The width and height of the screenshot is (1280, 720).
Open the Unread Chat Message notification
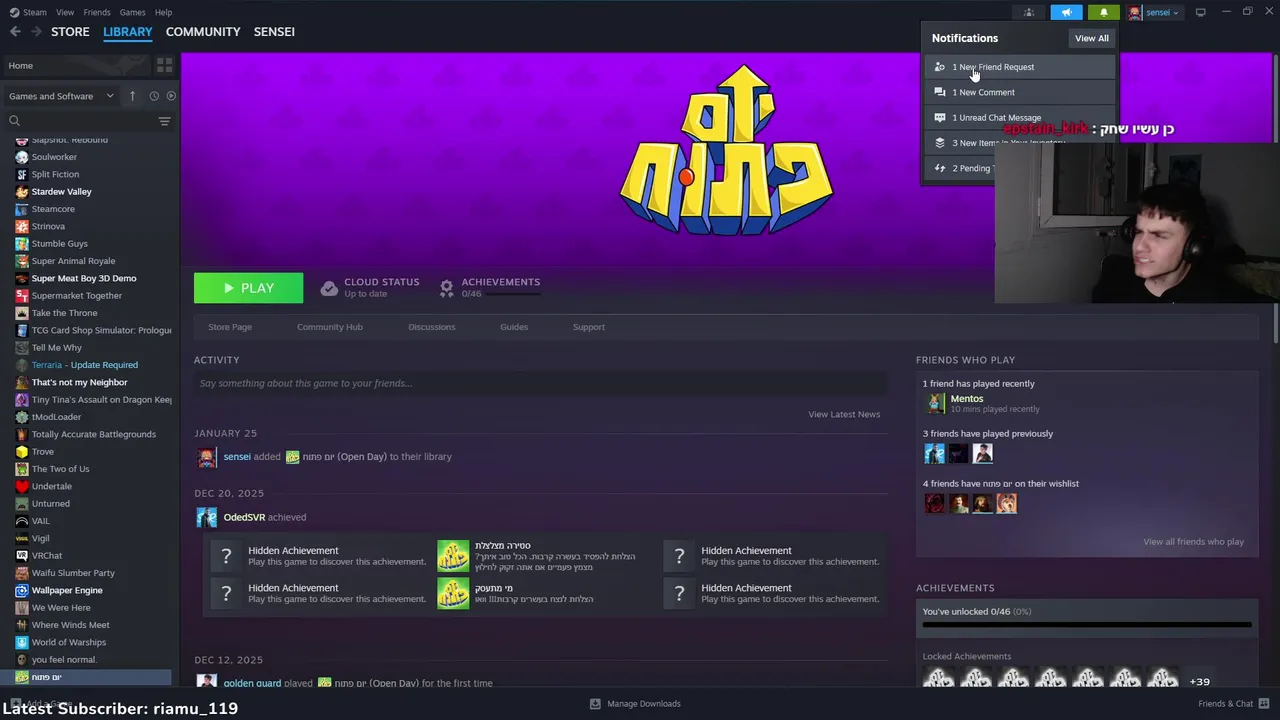(x=1019, y=117)
